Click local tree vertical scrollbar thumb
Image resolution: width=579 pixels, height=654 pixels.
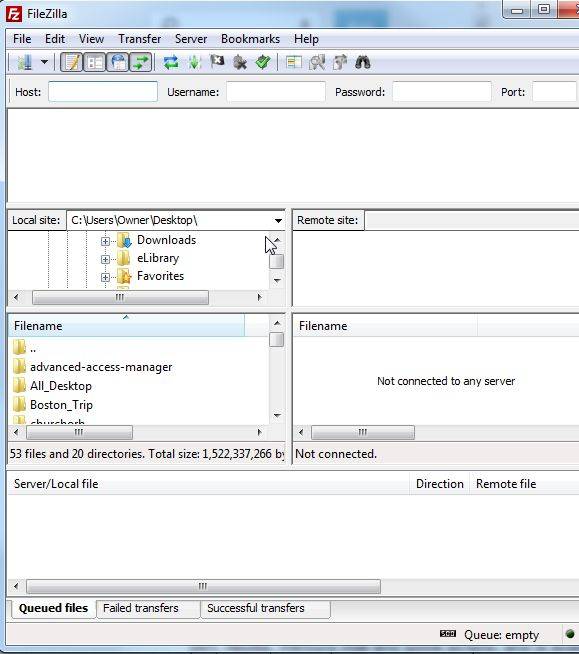pos(277,262)
